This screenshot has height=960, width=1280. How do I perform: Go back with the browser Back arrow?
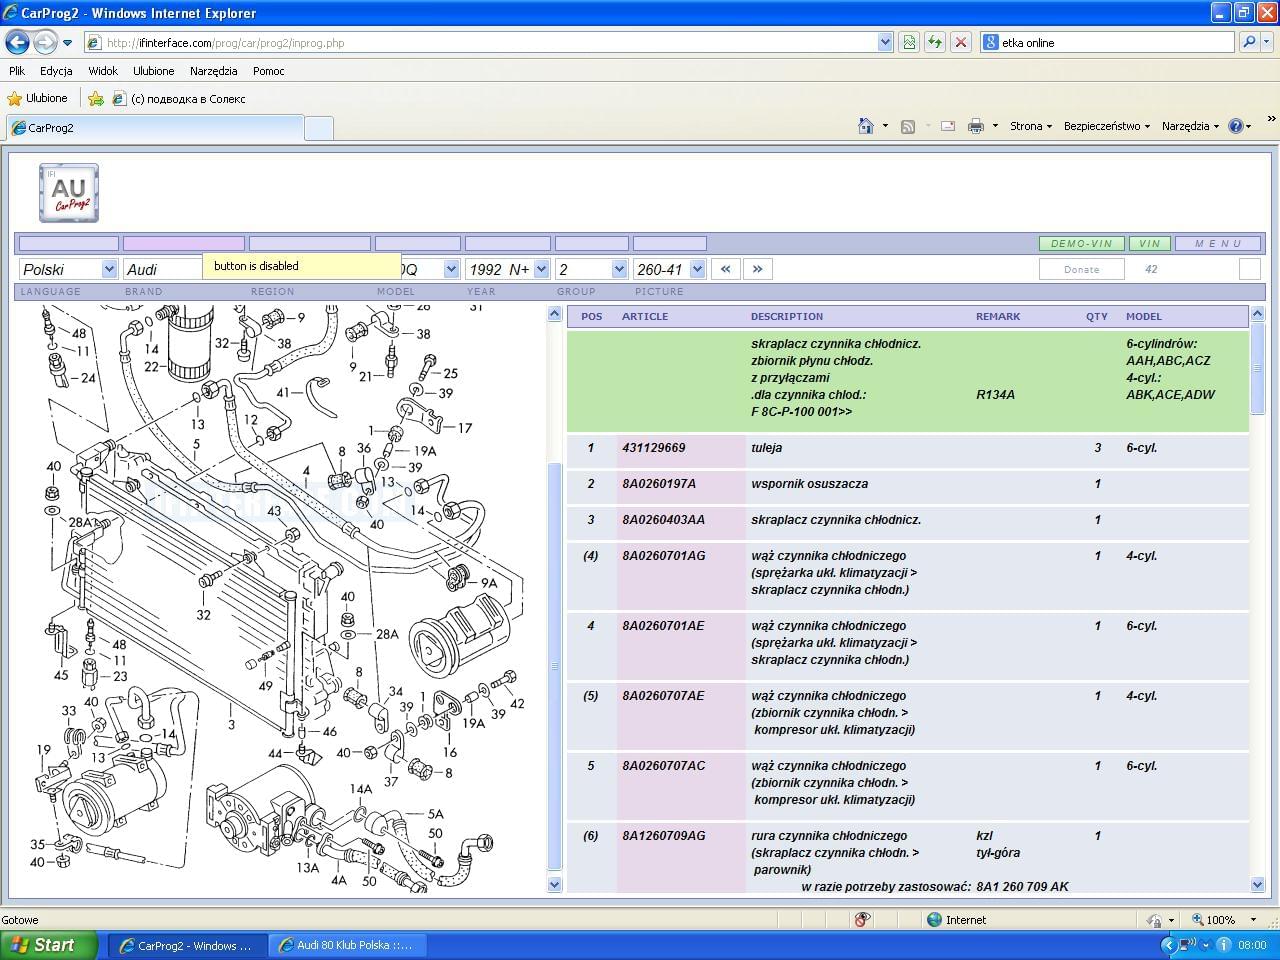click(17, 43)
